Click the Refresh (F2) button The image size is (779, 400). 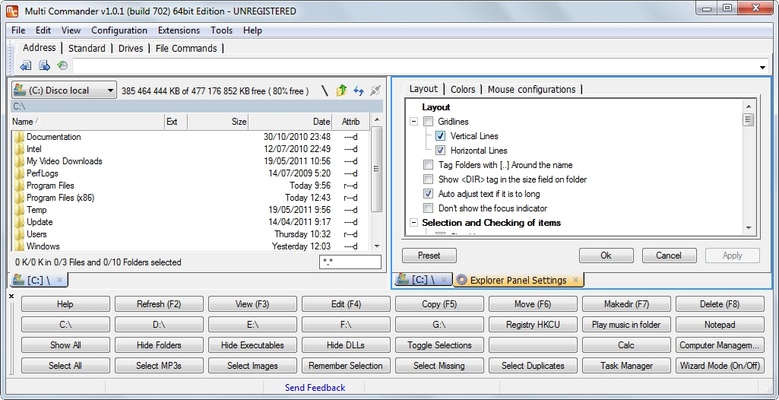(x=159, y=304)
